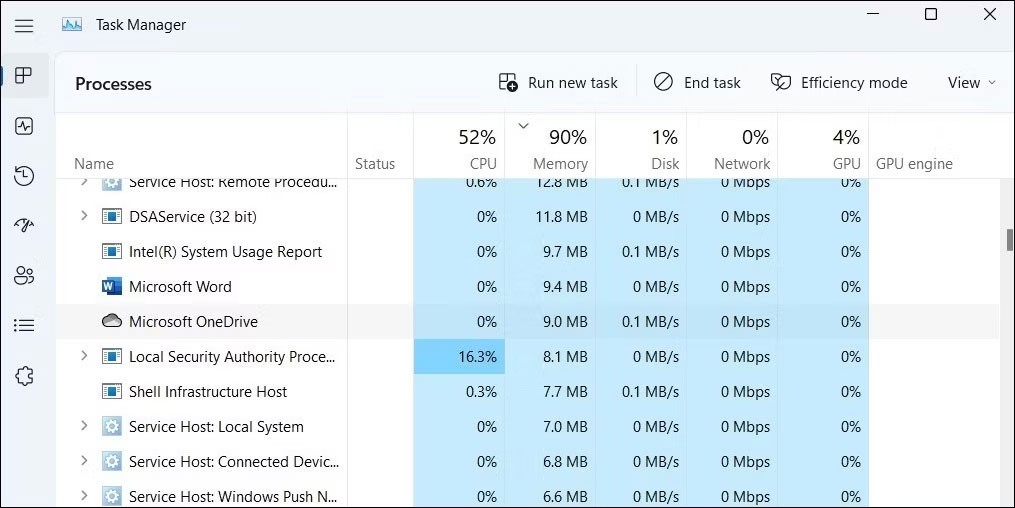Turn on Efficiency mode
The height and width of the screenshot is (508, 1015).
coord(839,83)
